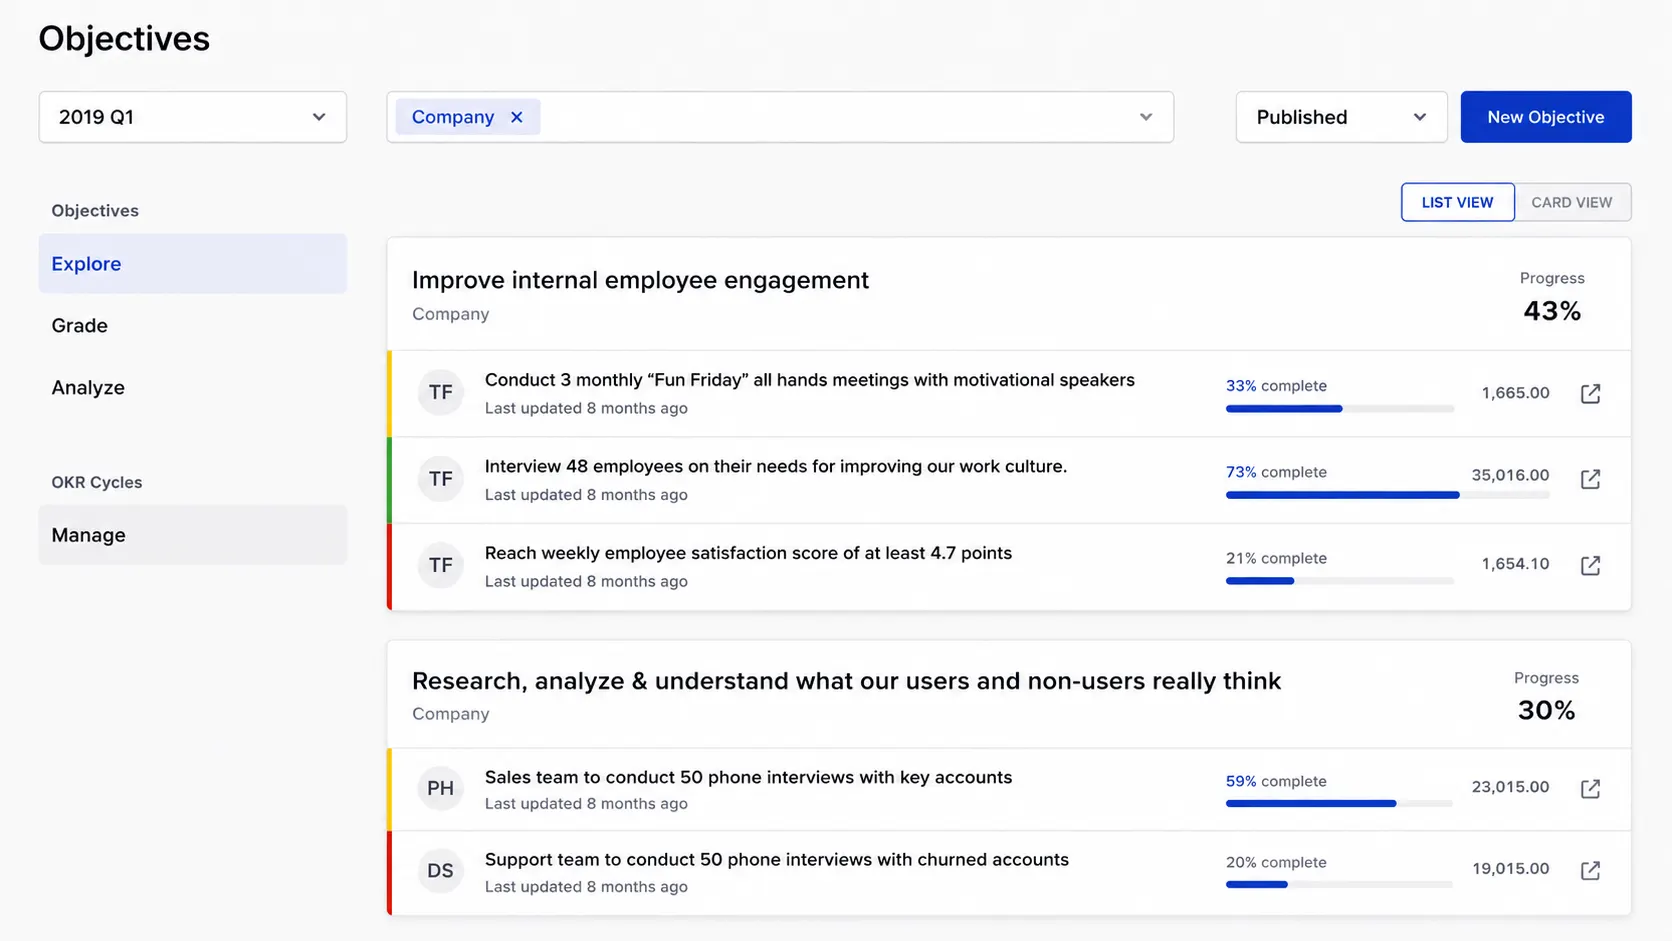Open key result Interview 48 employees

tap(775, 466)
